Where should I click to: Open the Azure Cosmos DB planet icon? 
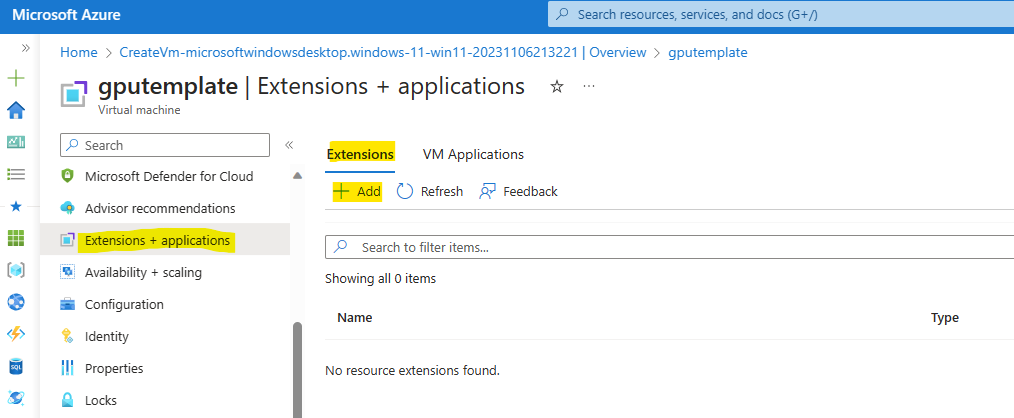(x=16, y=398)
